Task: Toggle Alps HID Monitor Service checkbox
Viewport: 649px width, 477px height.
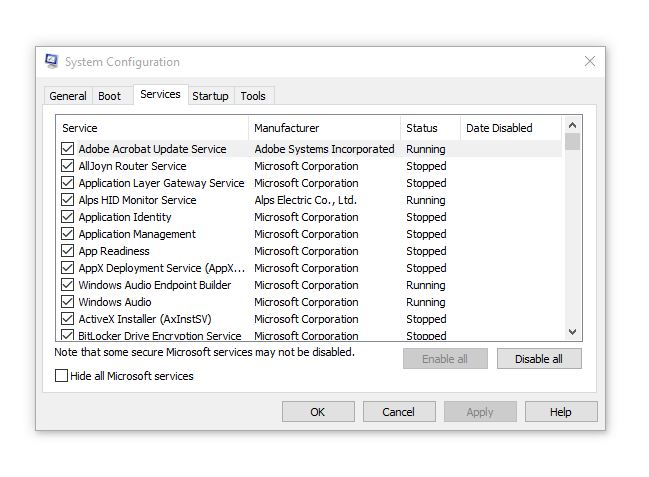Action: tap(68, 200)
